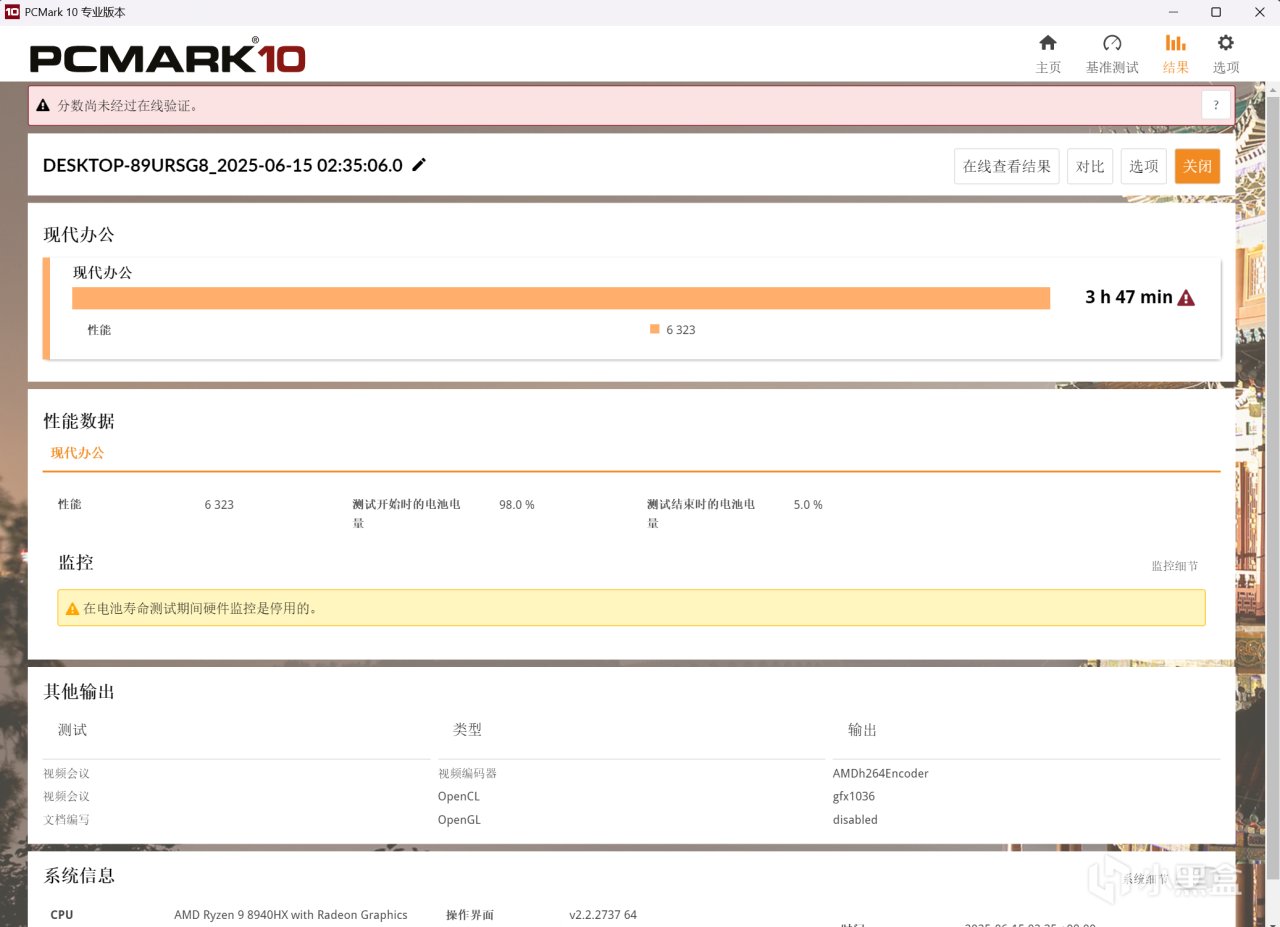Click the OpenGL type cell
Screen dimensions: 1280x927
[459, 819]
